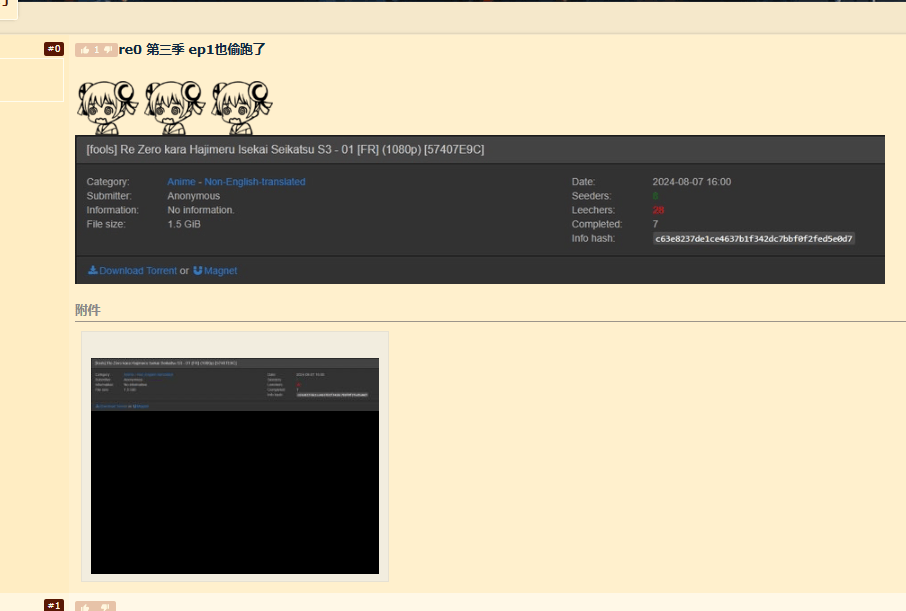
Task: Click thumbs-down icon on post #1
Action: click(x=107, y=606)
